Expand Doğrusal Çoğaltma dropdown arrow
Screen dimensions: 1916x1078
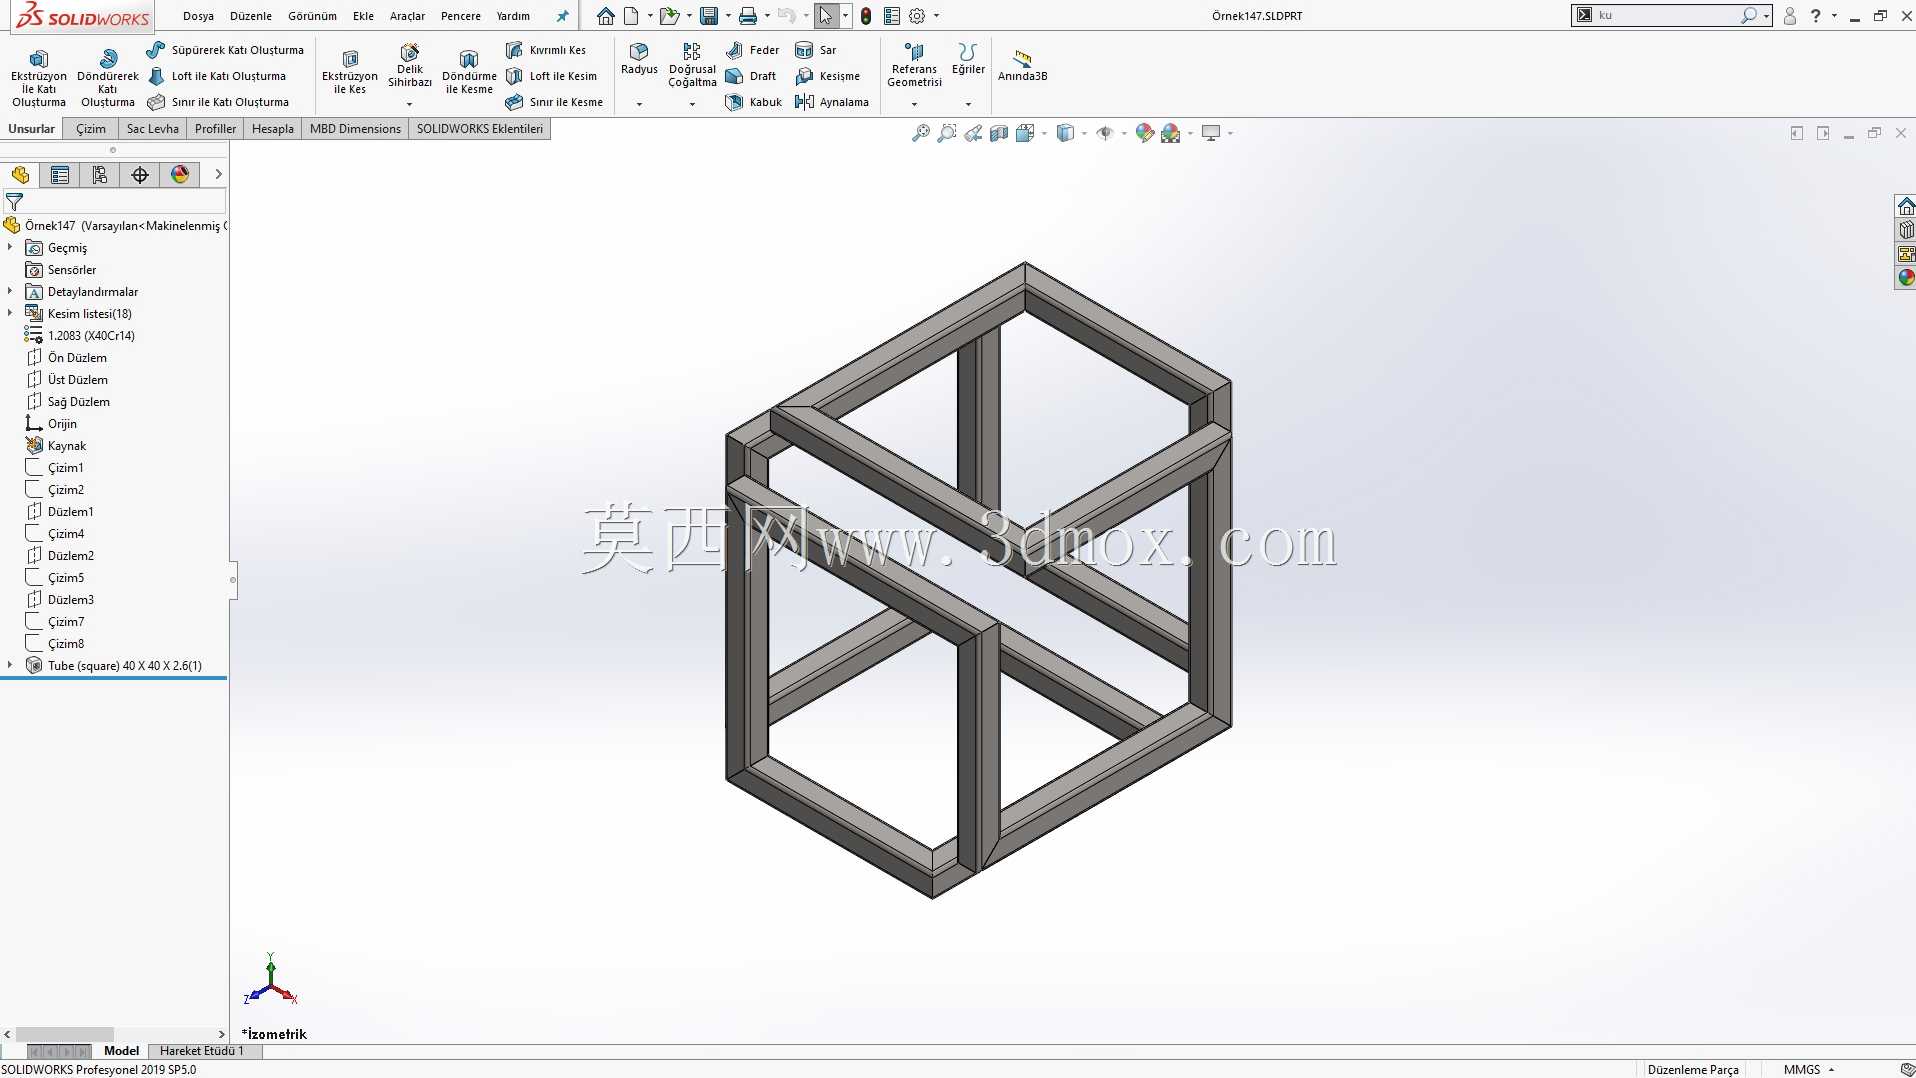pyautogui.click(x=692, y=104)
